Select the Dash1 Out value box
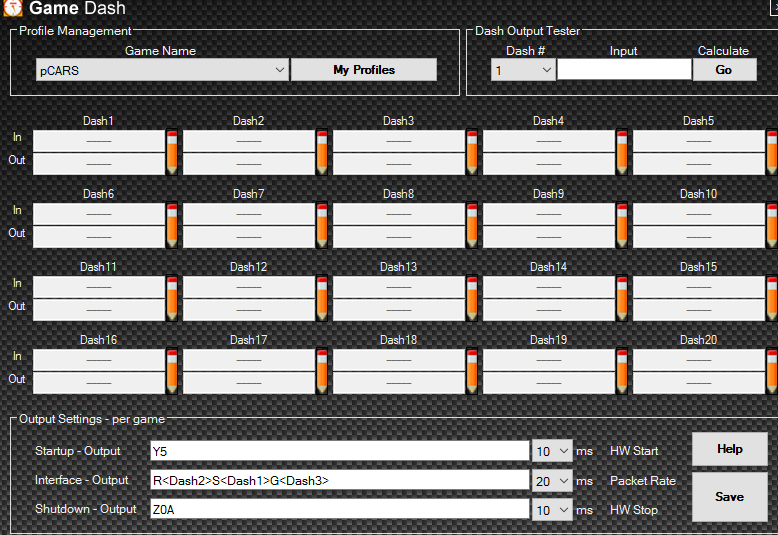 tap(99, 164)
